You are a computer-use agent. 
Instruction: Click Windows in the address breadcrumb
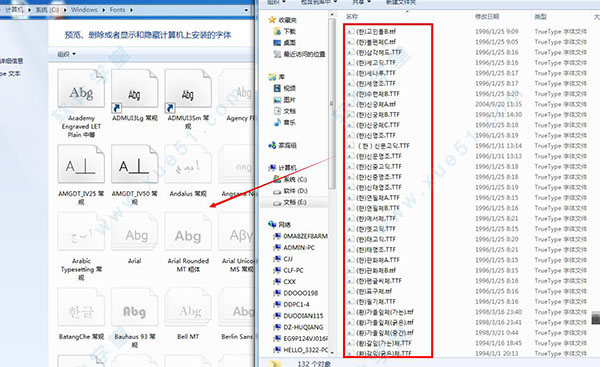(84, 10)
